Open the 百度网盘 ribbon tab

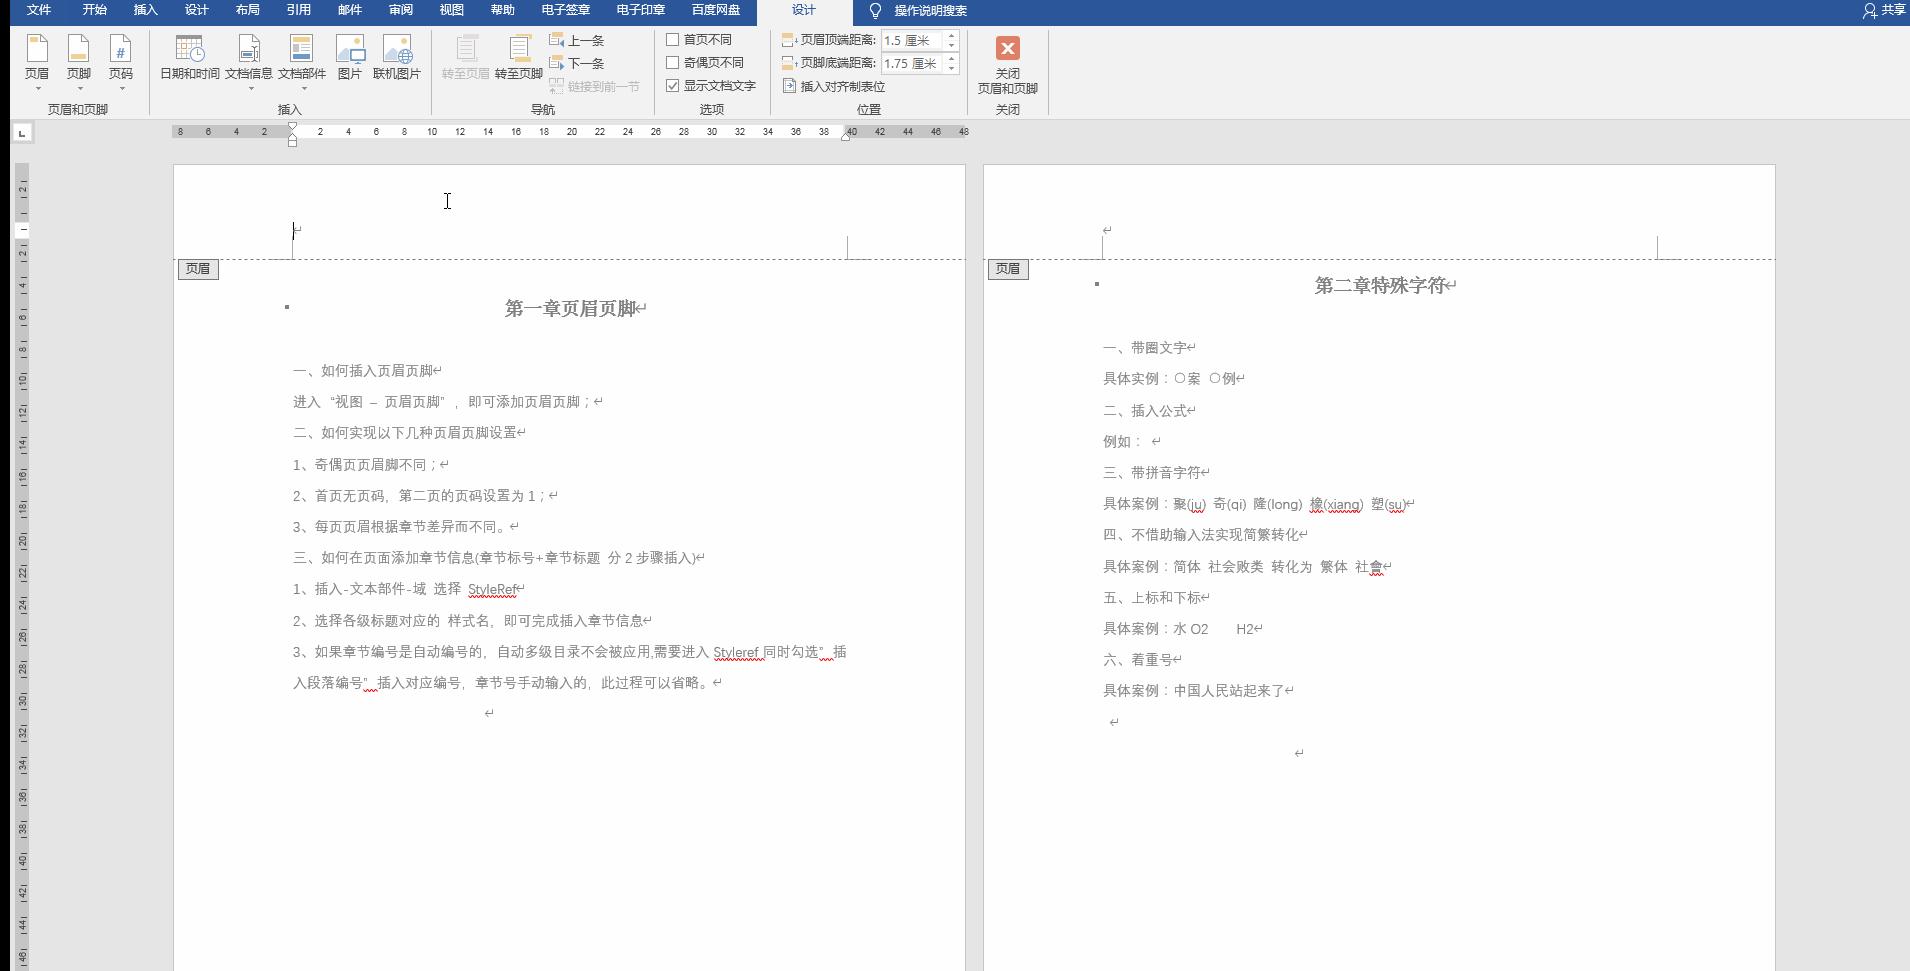(x=713, y=11)
